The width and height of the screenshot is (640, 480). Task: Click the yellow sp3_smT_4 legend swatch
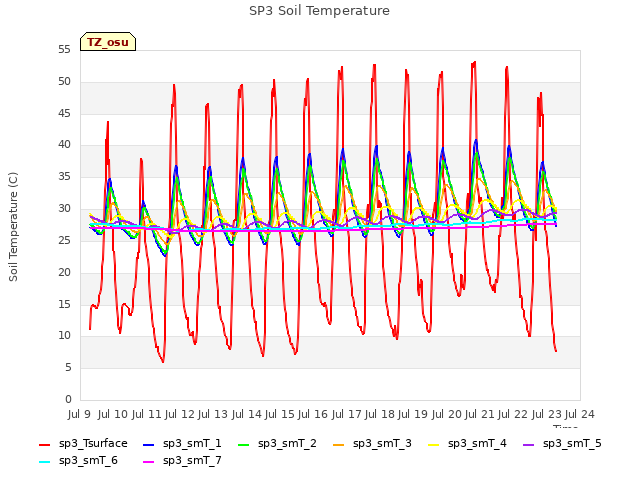(x=433, y=445)
